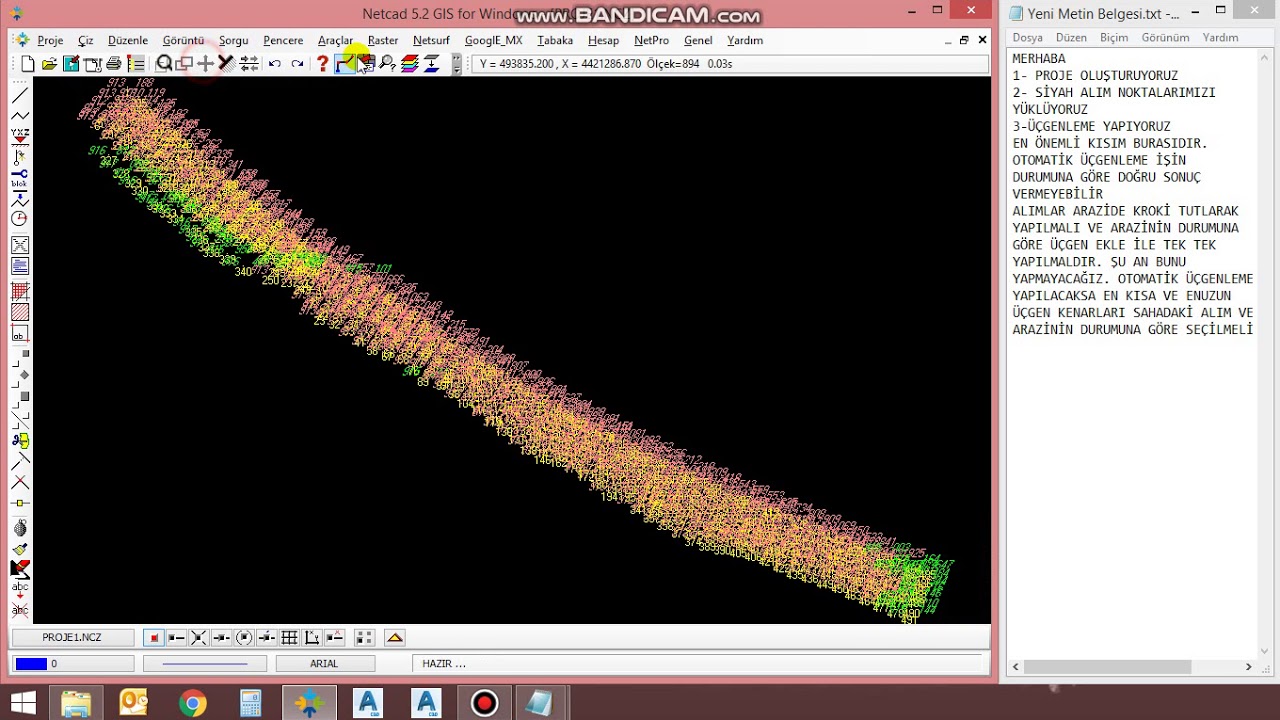Expand the toolbar overflow arrows
The height and width of the screenshot is (720, 1280).
tap(457, 64)
